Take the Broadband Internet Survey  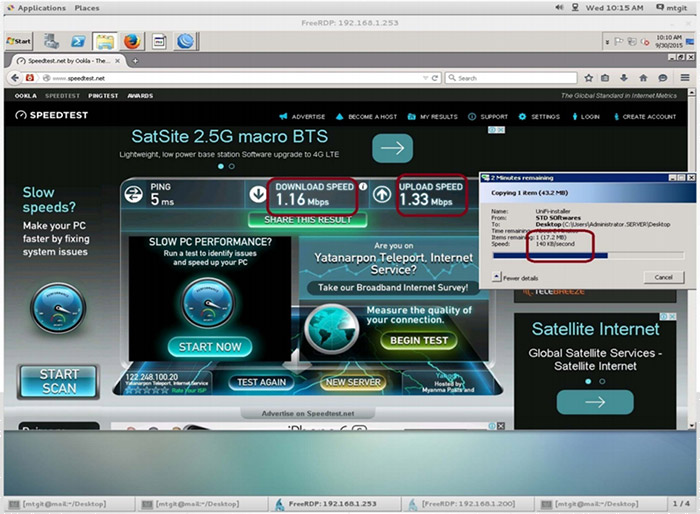(393, 288)
